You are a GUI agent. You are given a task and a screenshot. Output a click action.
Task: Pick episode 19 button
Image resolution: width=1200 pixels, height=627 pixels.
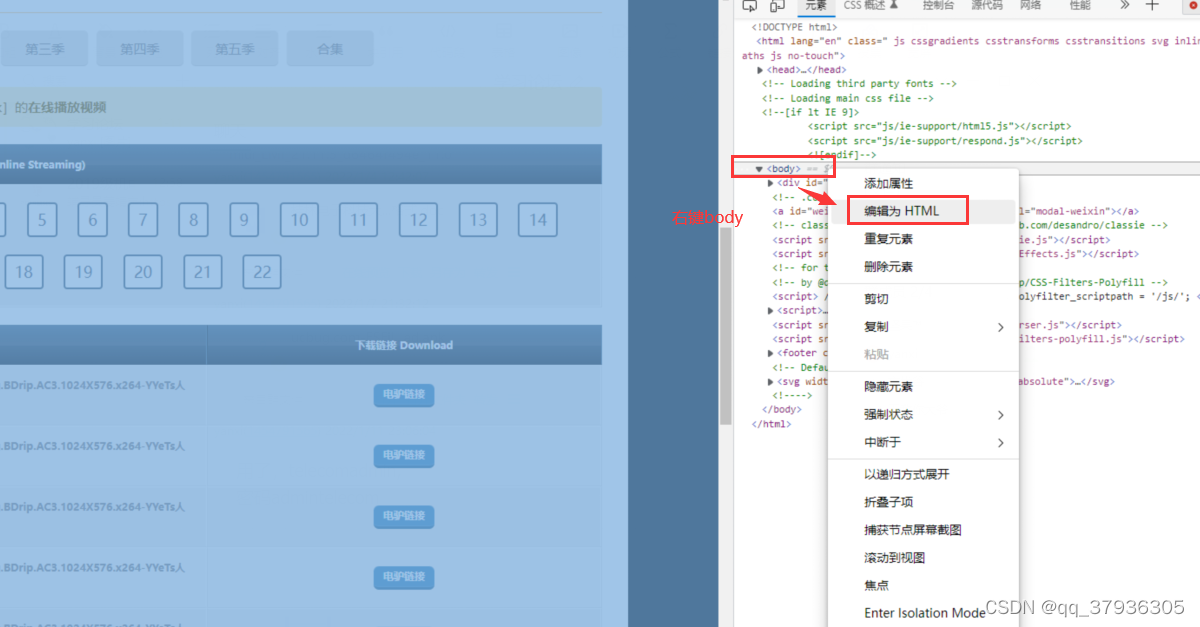83,272
